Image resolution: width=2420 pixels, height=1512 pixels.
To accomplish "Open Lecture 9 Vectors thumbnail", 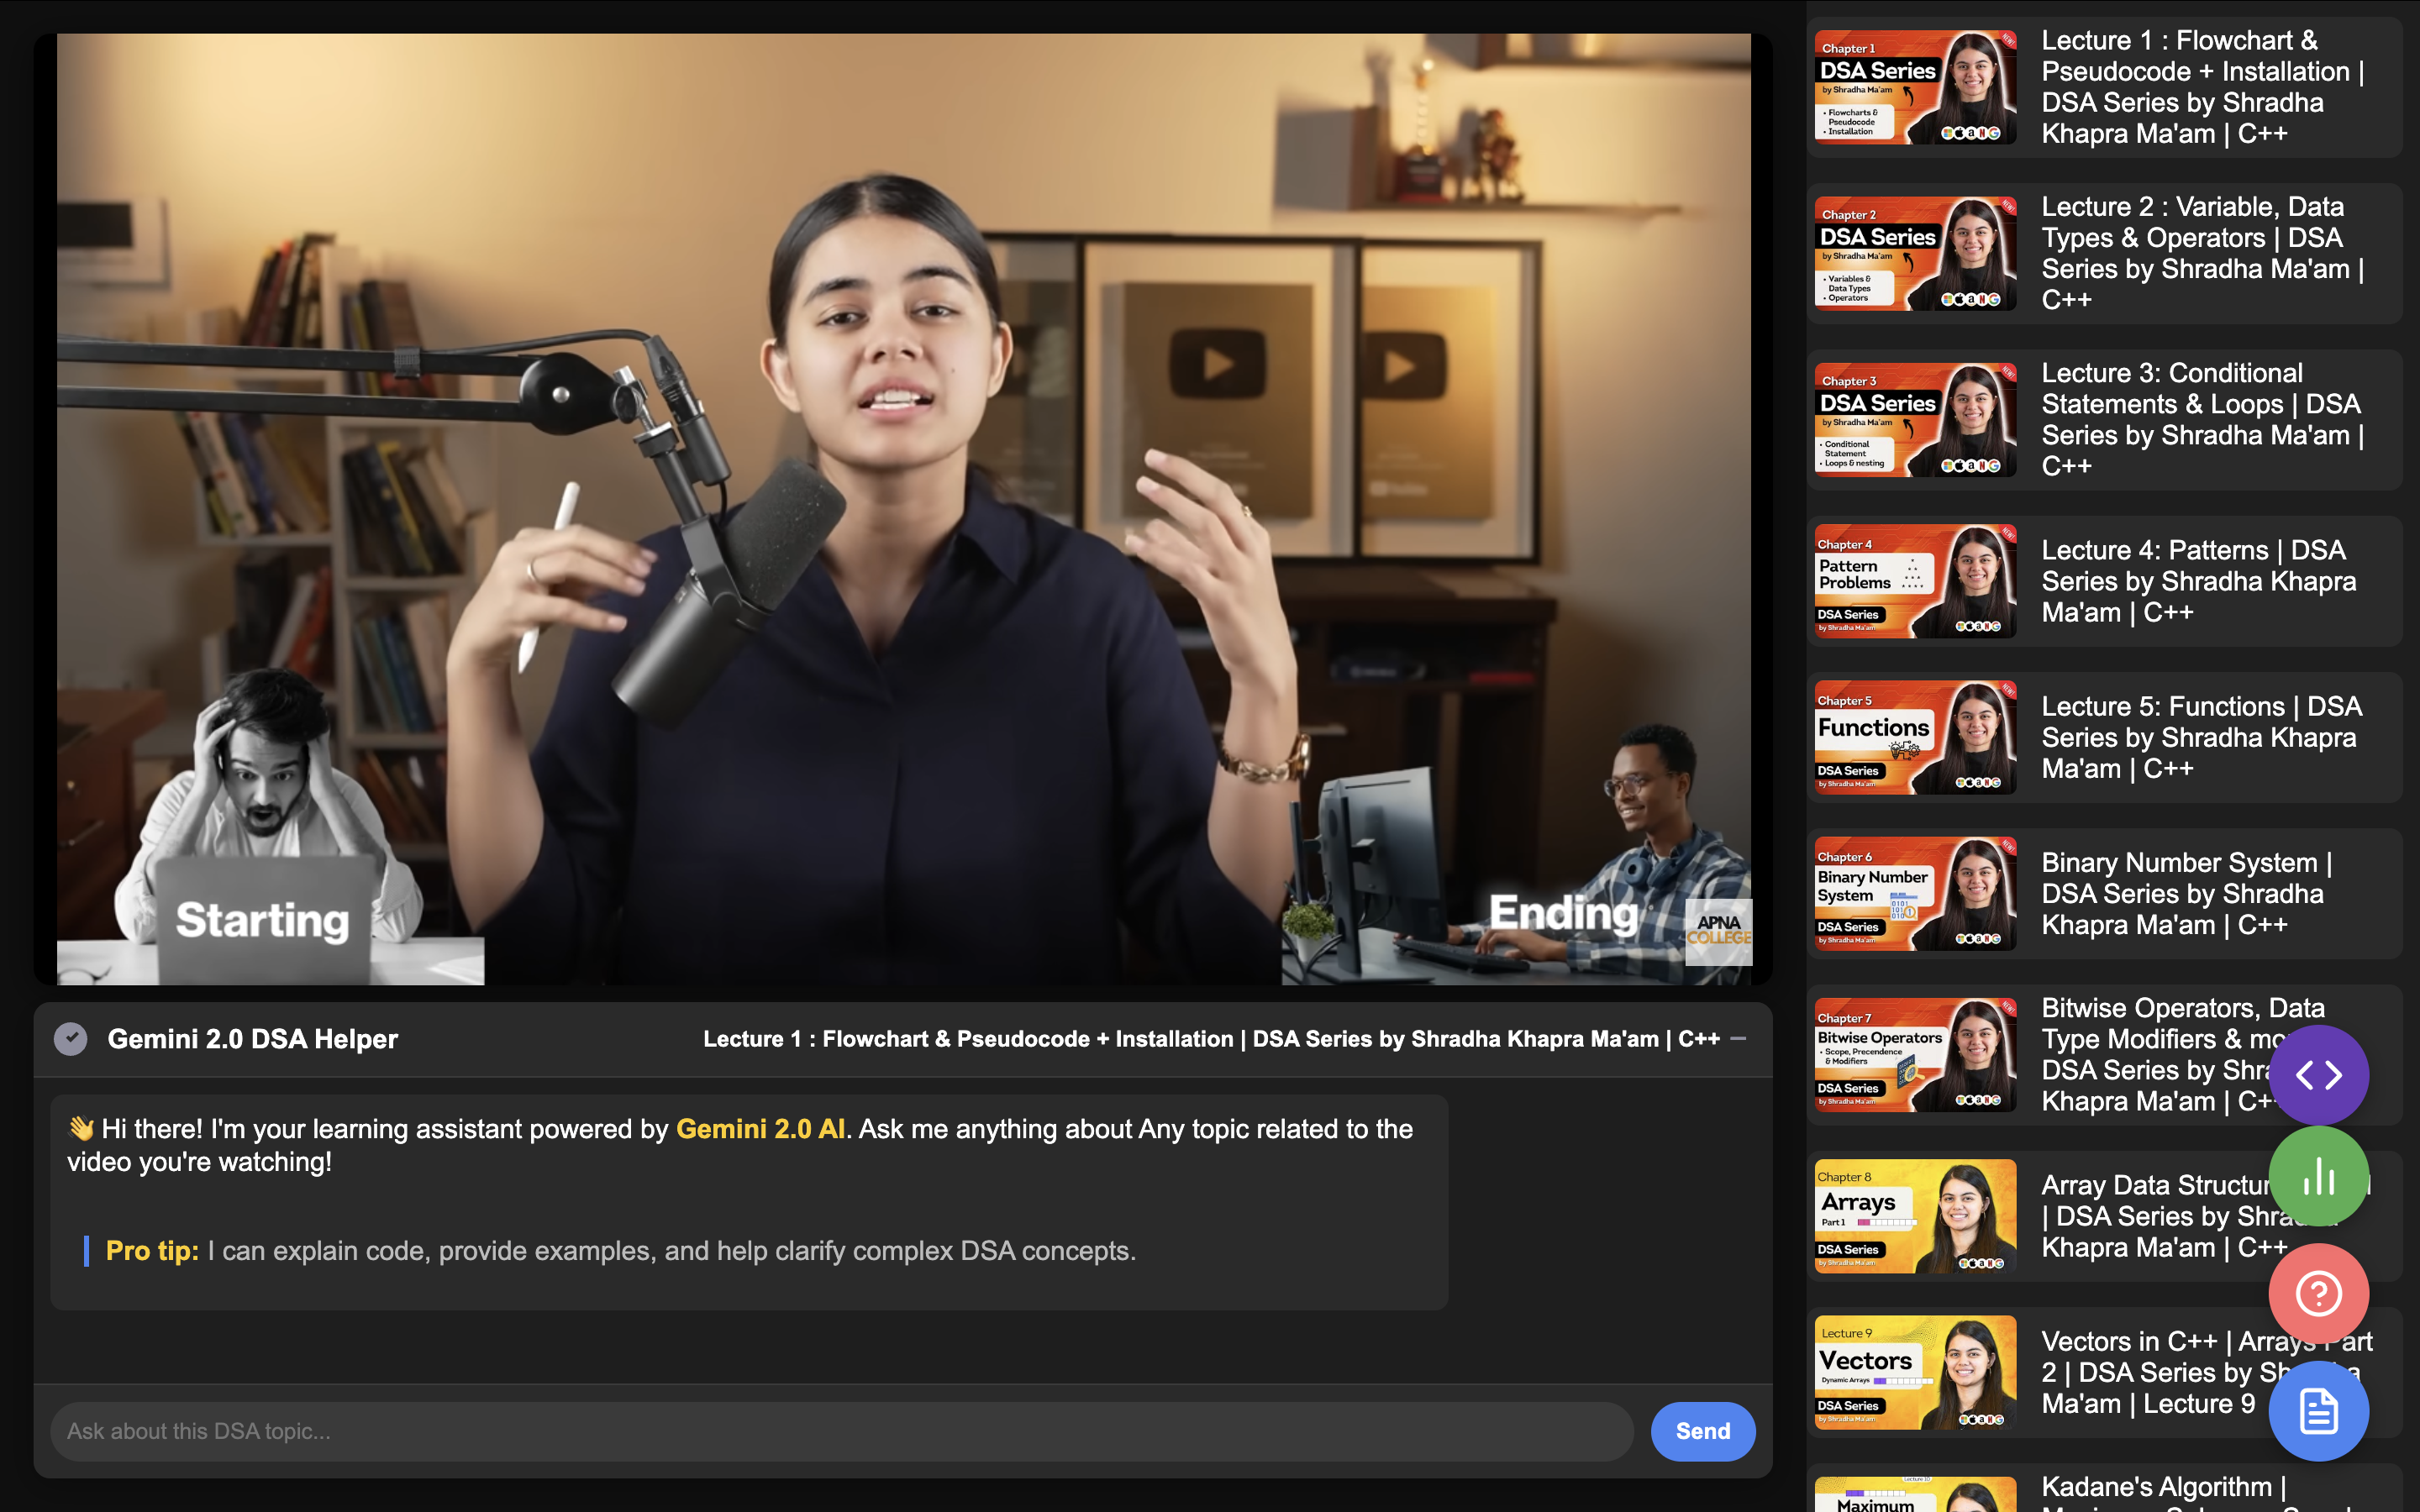I will coord(1914,1372).
